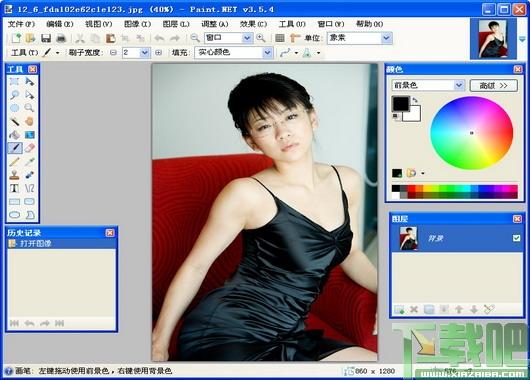
Task: Select the Ellipse Select tool
Action: (x=14, y=108)
